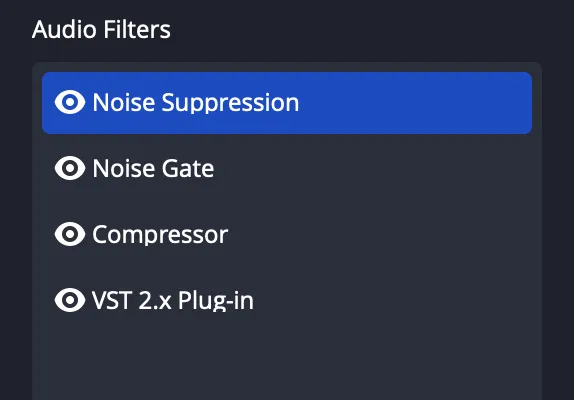
Task: Click blank row area right of Compressor
Action: 381,234
